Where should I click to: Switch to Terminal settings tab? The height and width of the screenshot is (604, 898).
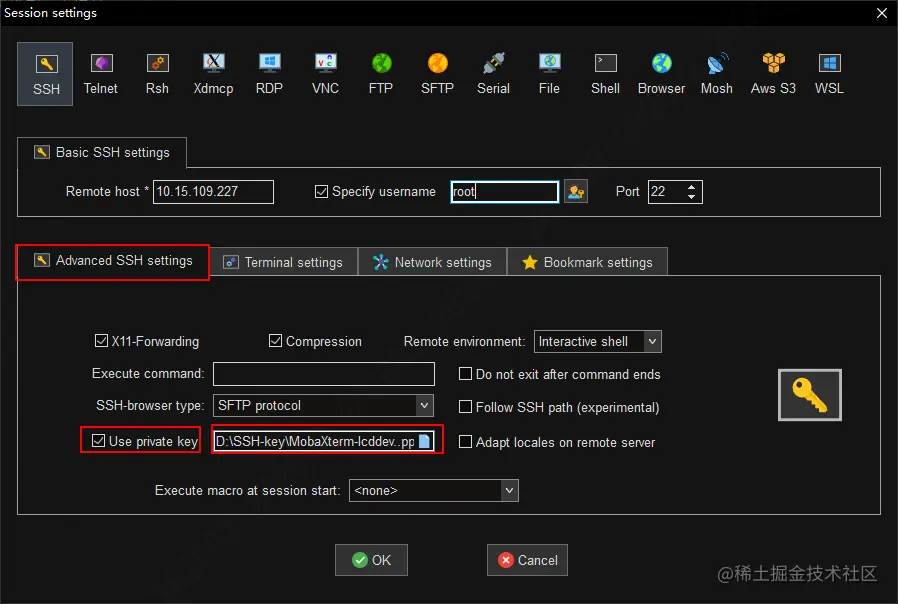tap(283, 262)
